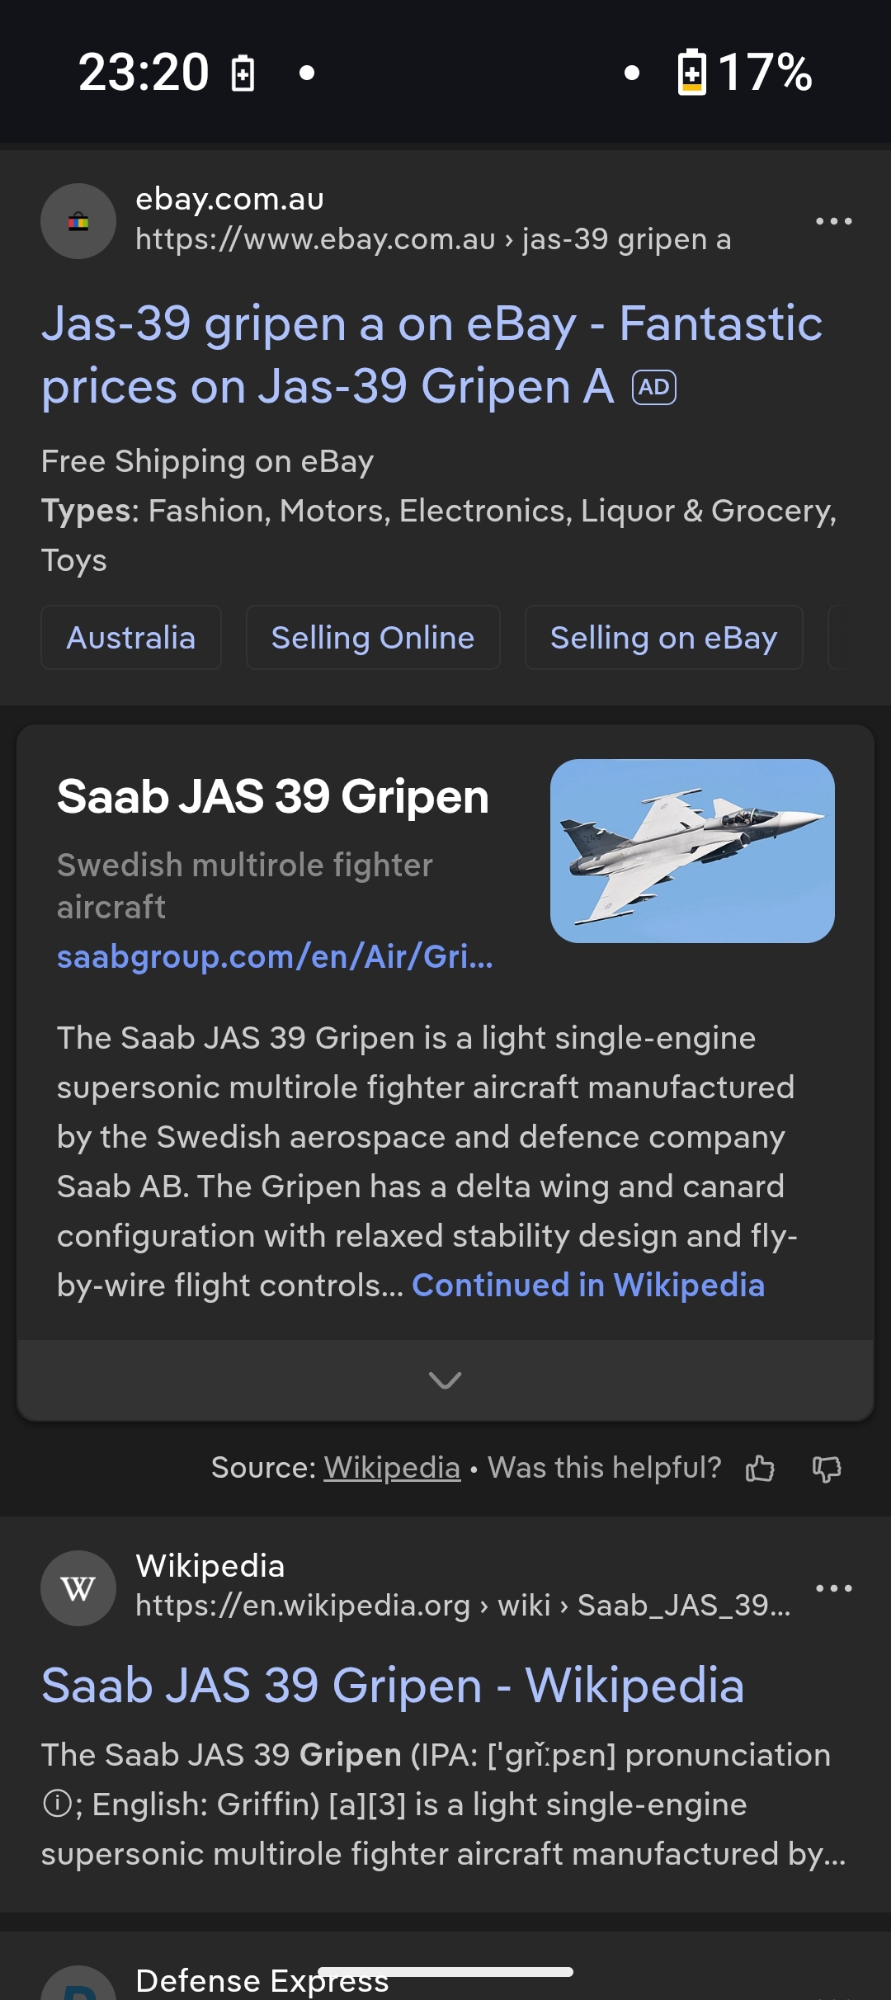Tap Continued in Wikipedia link
This screenshot has height=2000, width=891.
click(588, 1285)
